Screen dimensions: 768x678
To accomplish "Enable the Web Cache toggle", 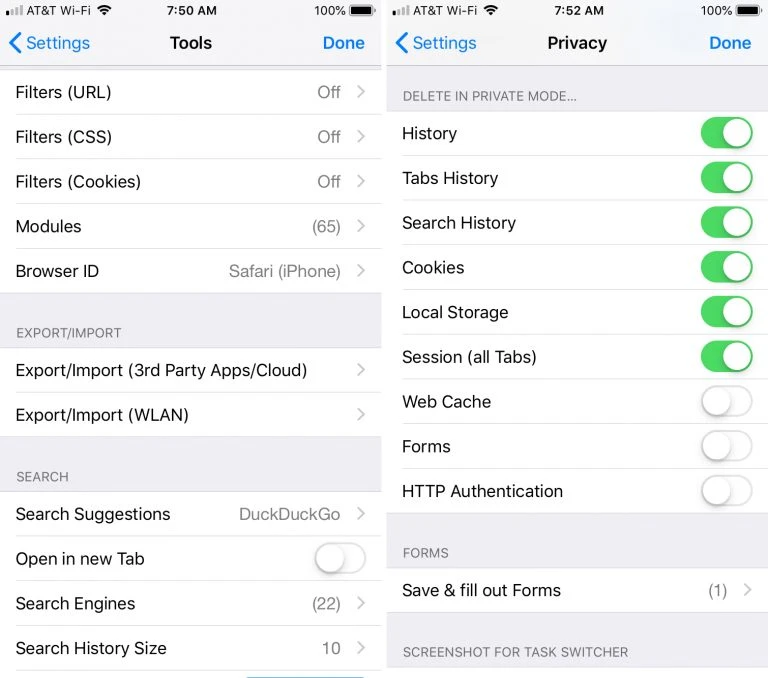I will [x=726, y=401].
